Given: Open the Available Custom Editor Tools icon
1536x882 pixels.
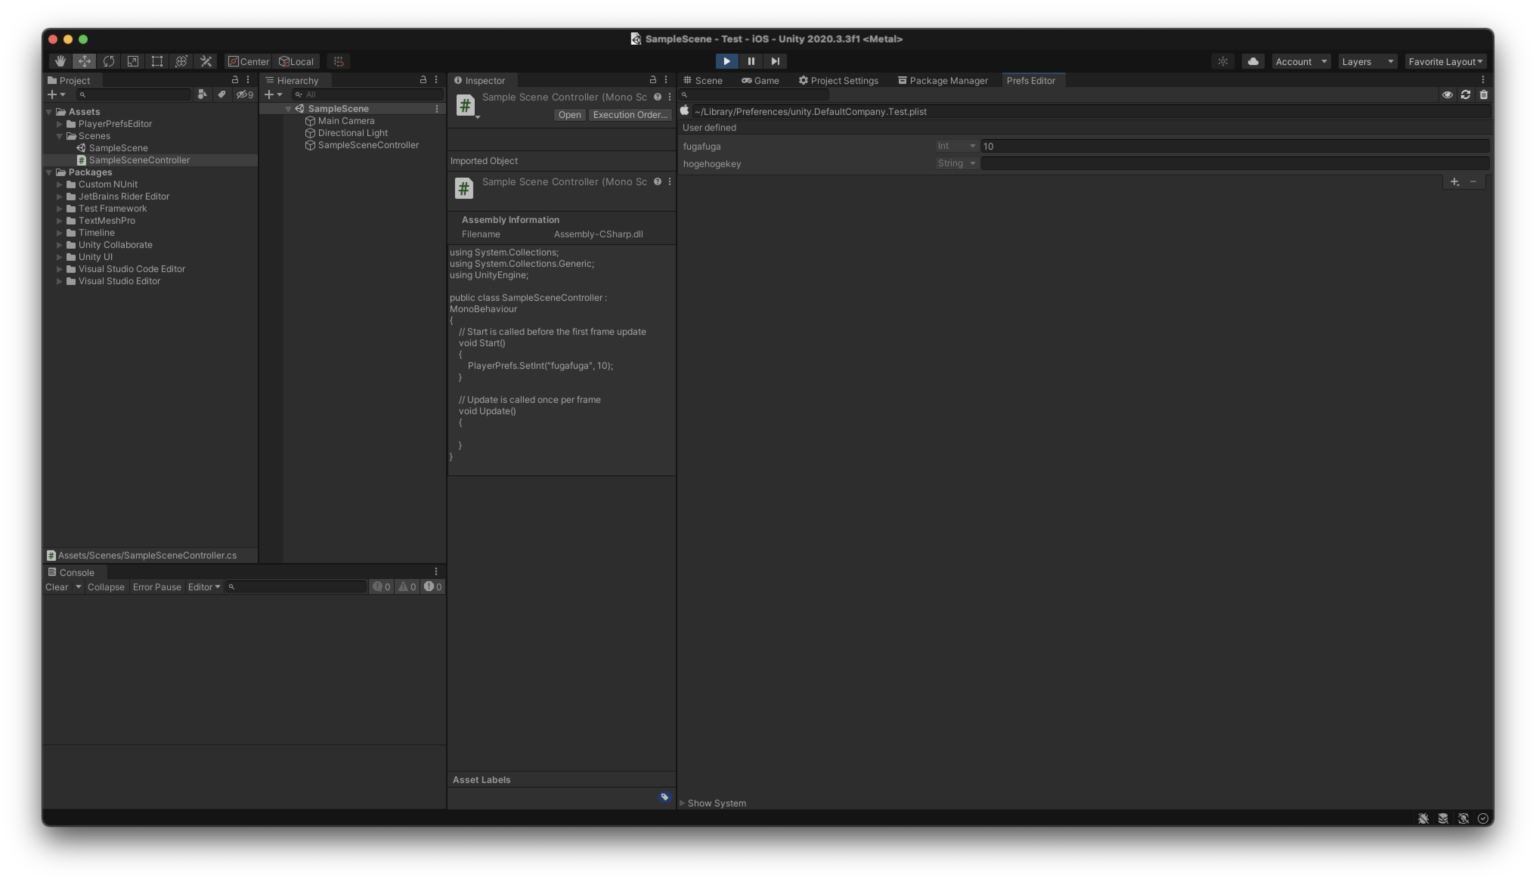Looking at the screenshot, I should point(205,61).
